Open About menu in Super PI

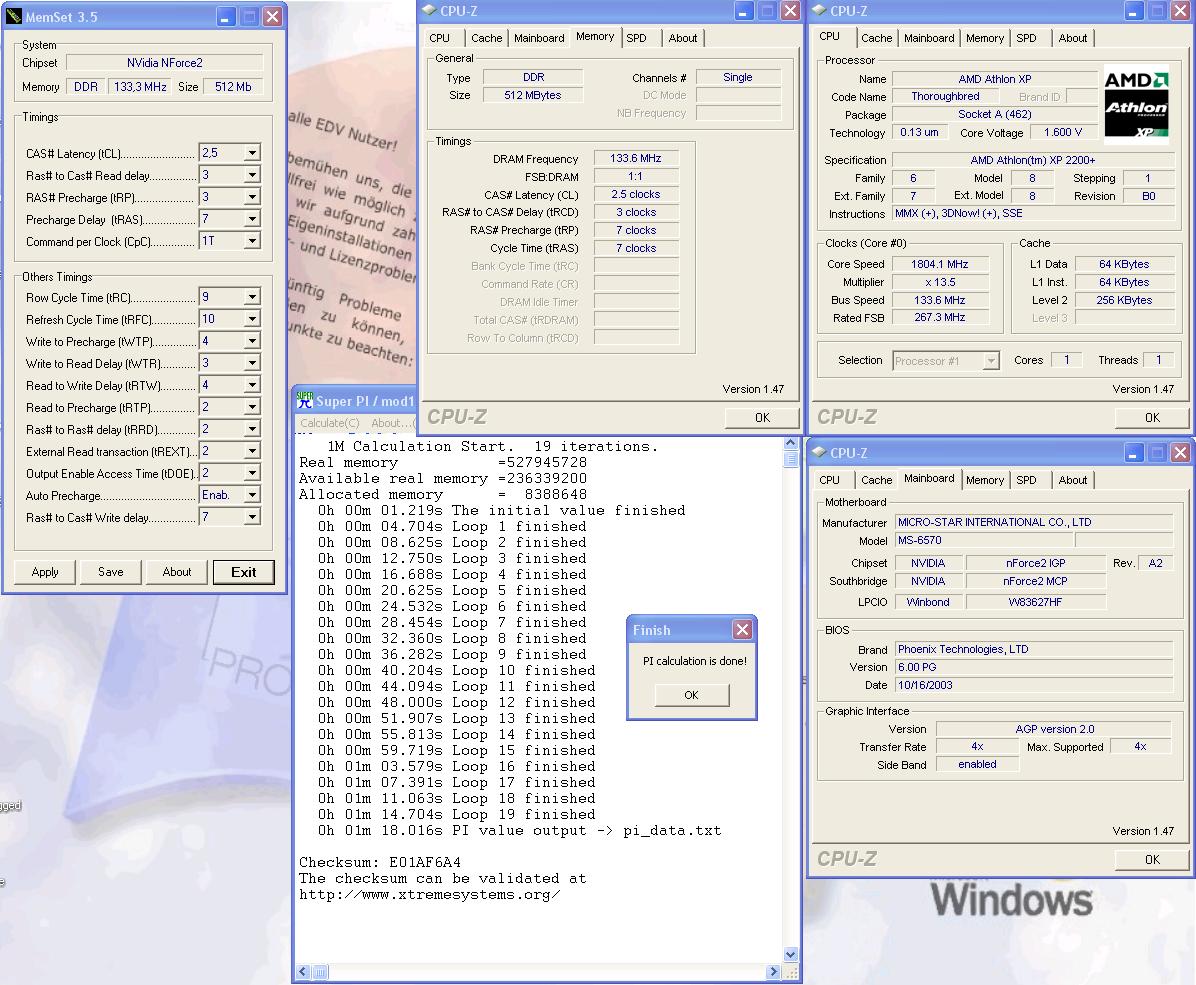click(x=390, y=423)
